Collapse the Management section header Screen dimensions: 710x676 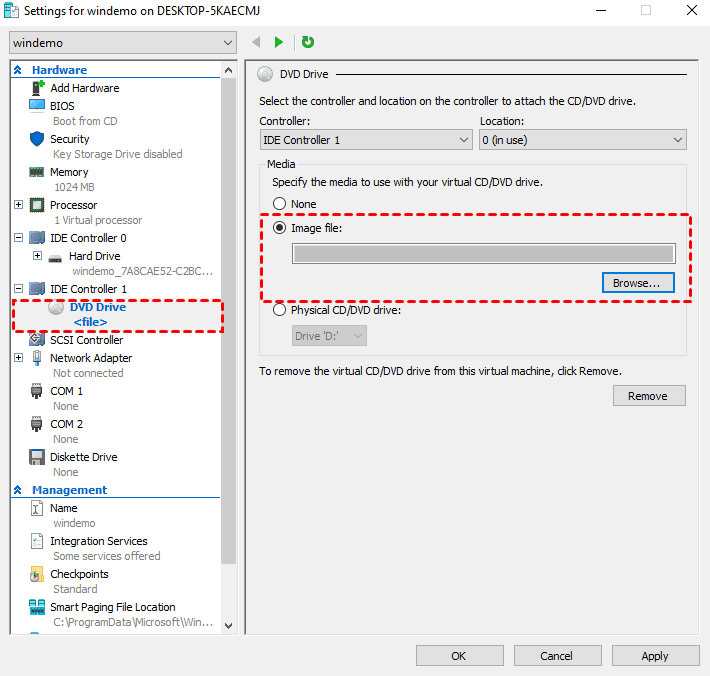point(18,490)
